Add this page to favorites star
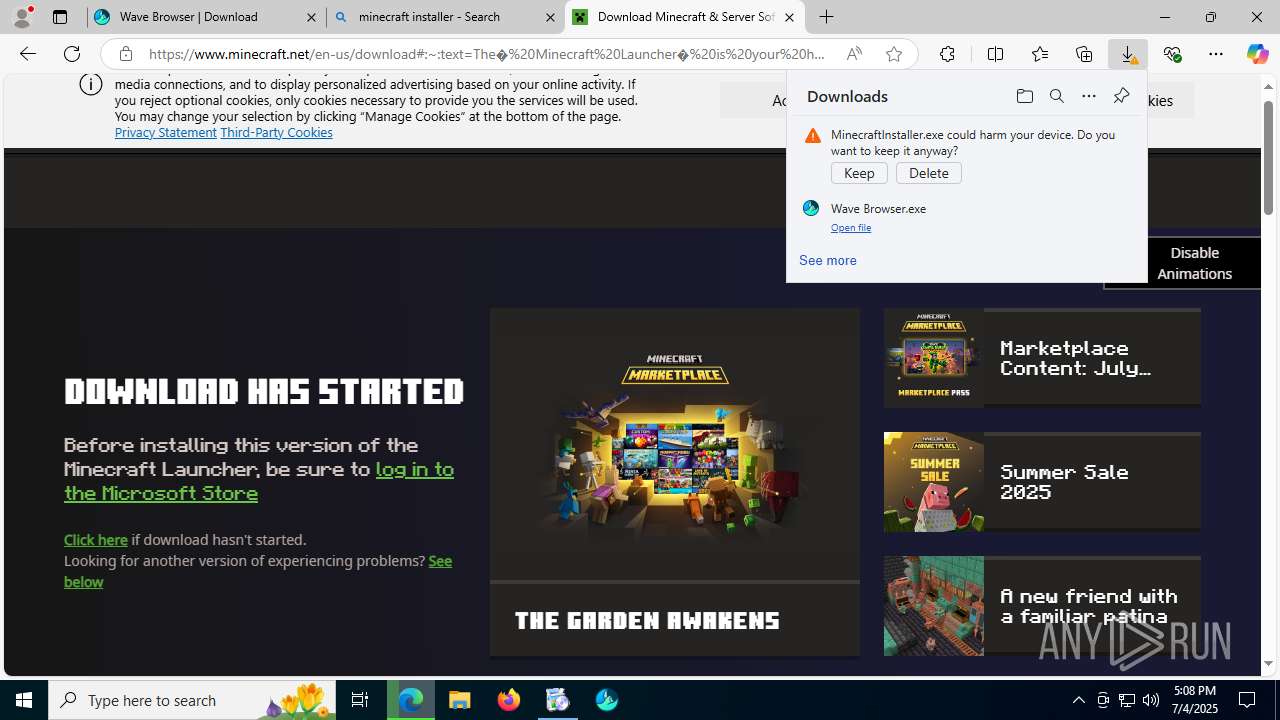The image size is (1280, 720). click(x=893, y=54)
